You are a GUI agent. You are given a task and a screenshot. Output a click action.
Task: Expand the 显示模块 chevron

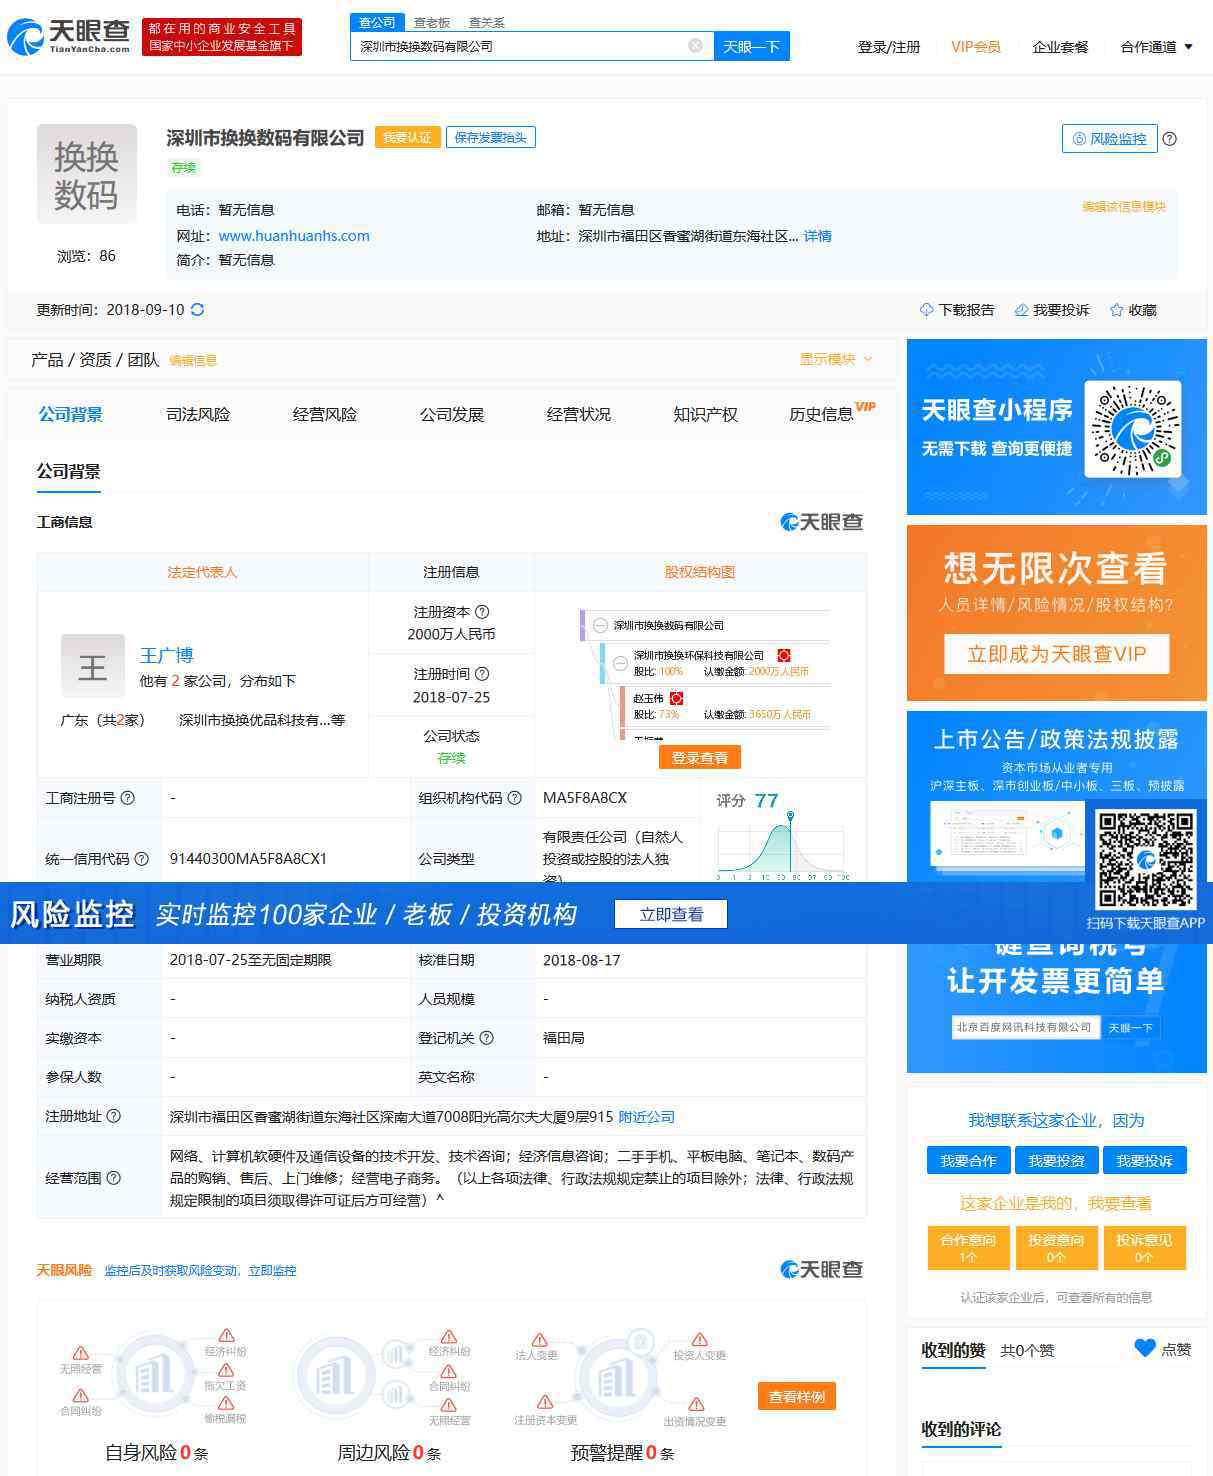867,360
